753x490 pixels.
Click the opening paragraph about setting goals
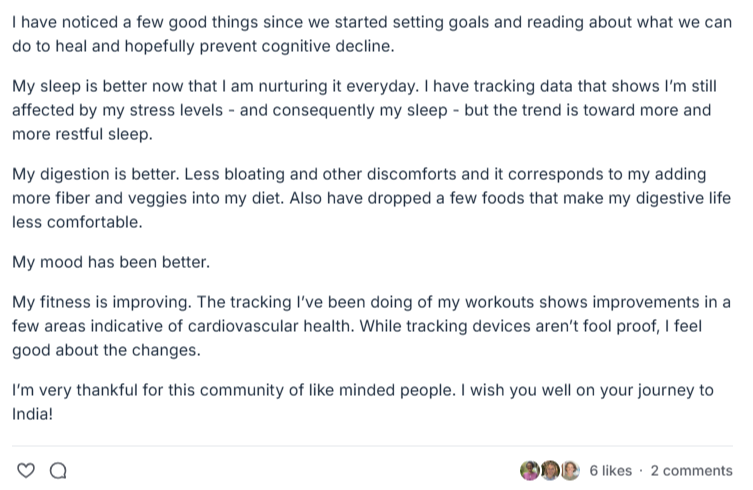[372, 34]
